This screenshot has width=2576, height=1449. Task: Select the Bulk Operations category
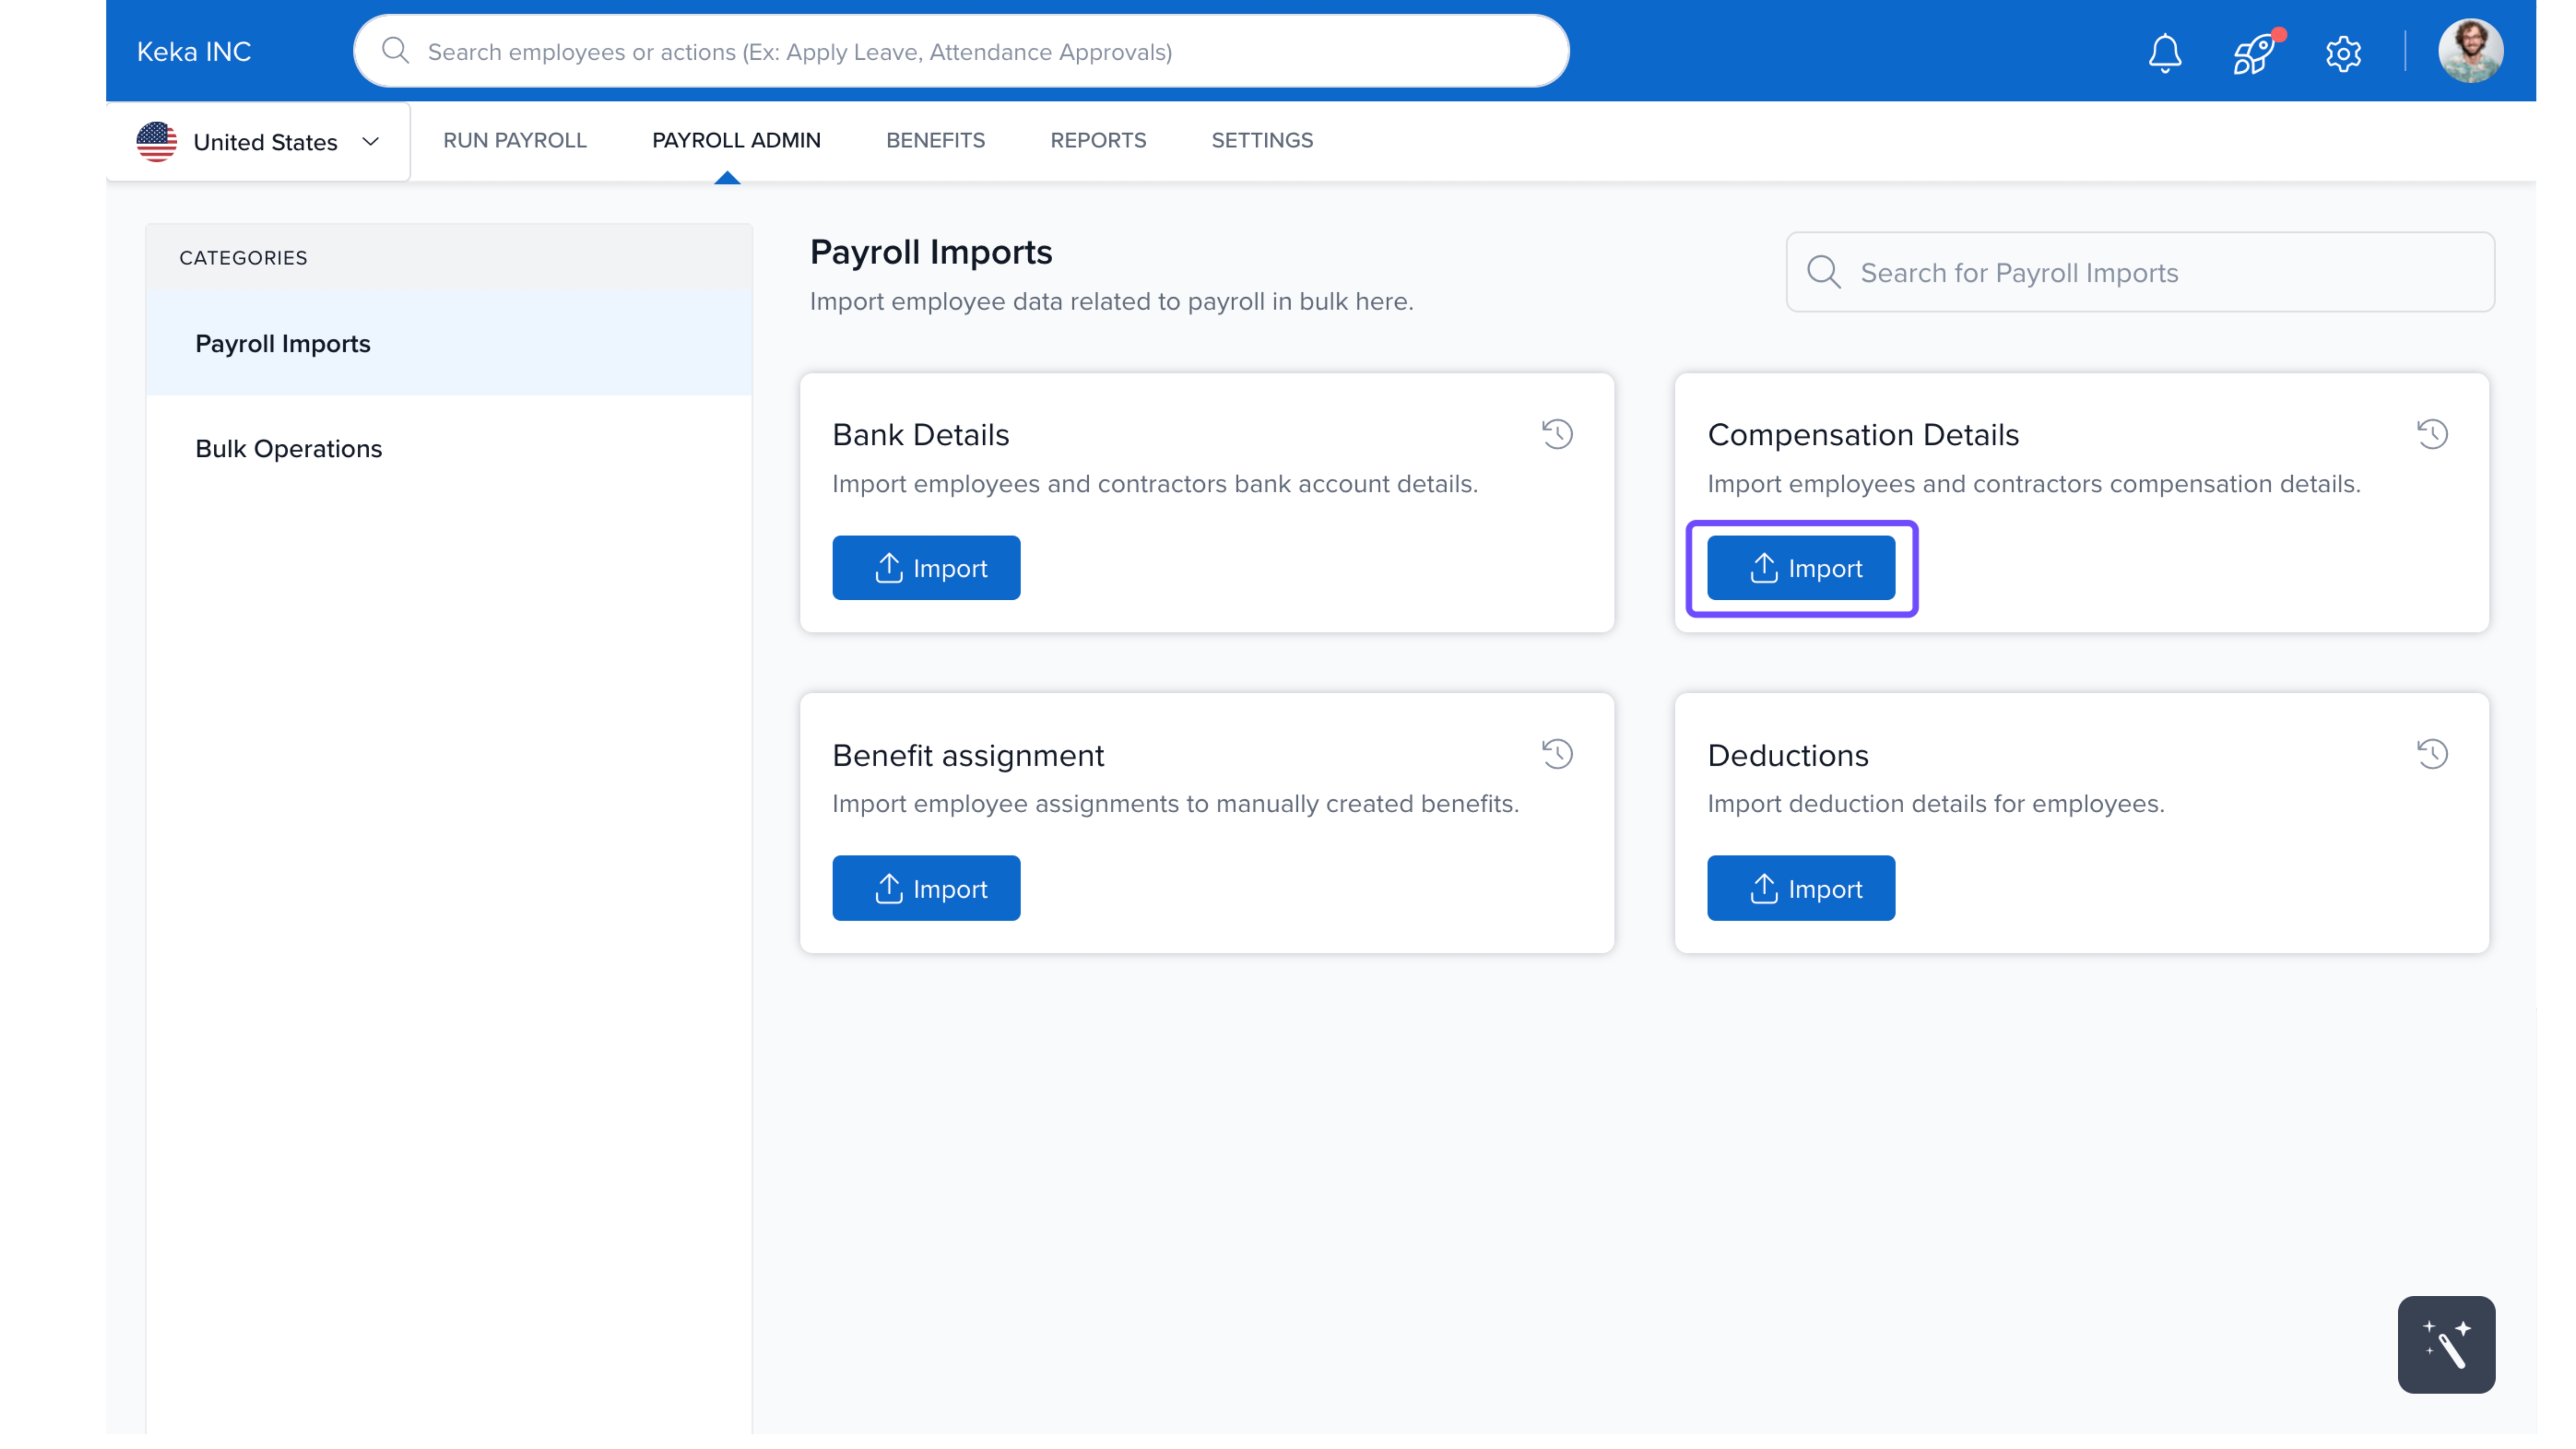[x=288, y=448]
